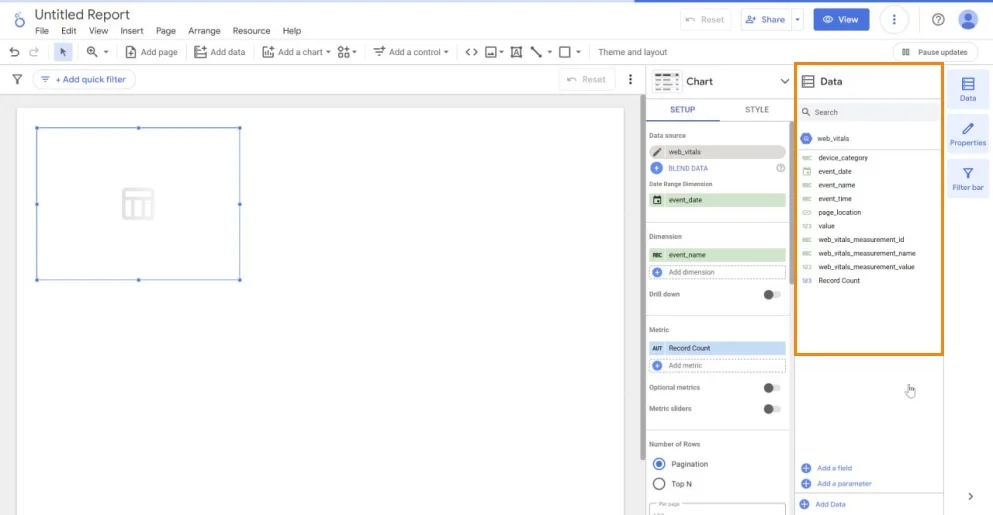Open the canvas three-dot options menu
The height and width of the screenshot is (515, 993).
click(630, 79)
